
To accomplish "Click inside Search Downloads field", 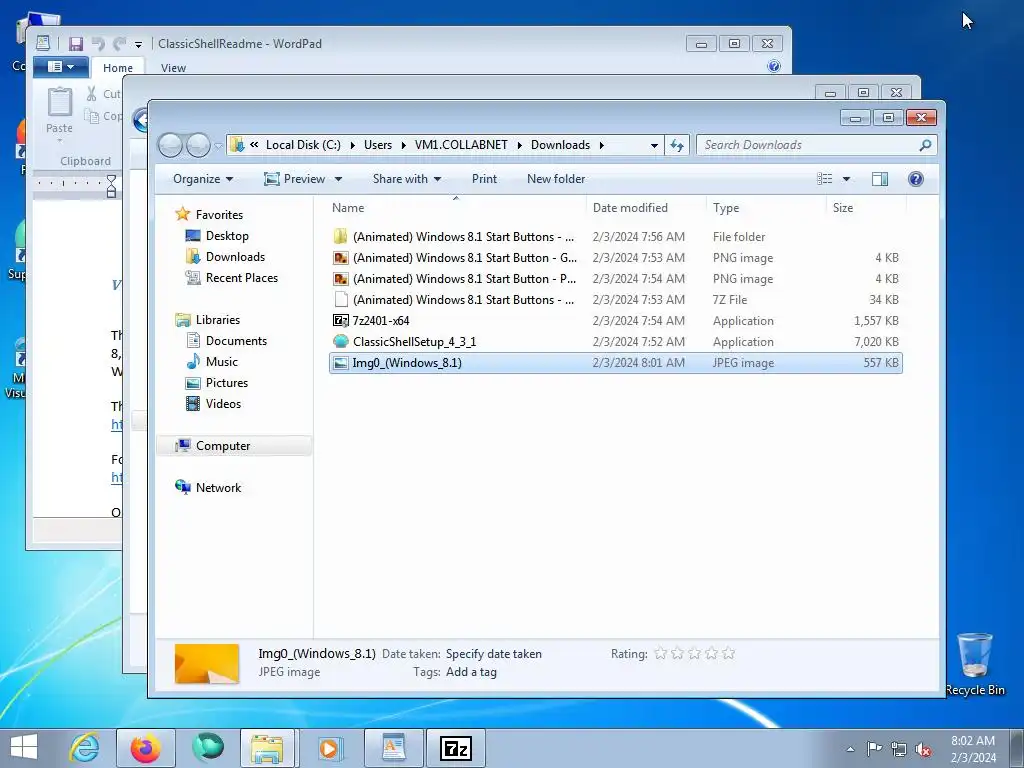I will click(x=807, y=145).
